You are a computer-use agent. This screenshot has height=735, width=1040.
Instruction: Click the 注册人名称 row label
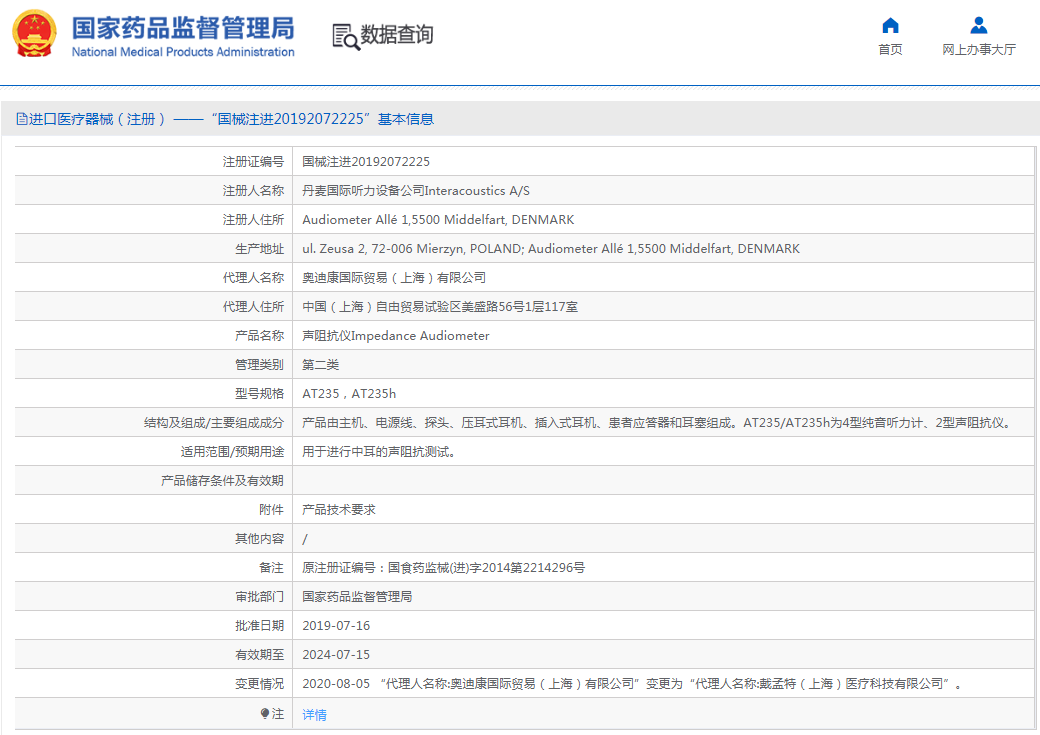253,191
